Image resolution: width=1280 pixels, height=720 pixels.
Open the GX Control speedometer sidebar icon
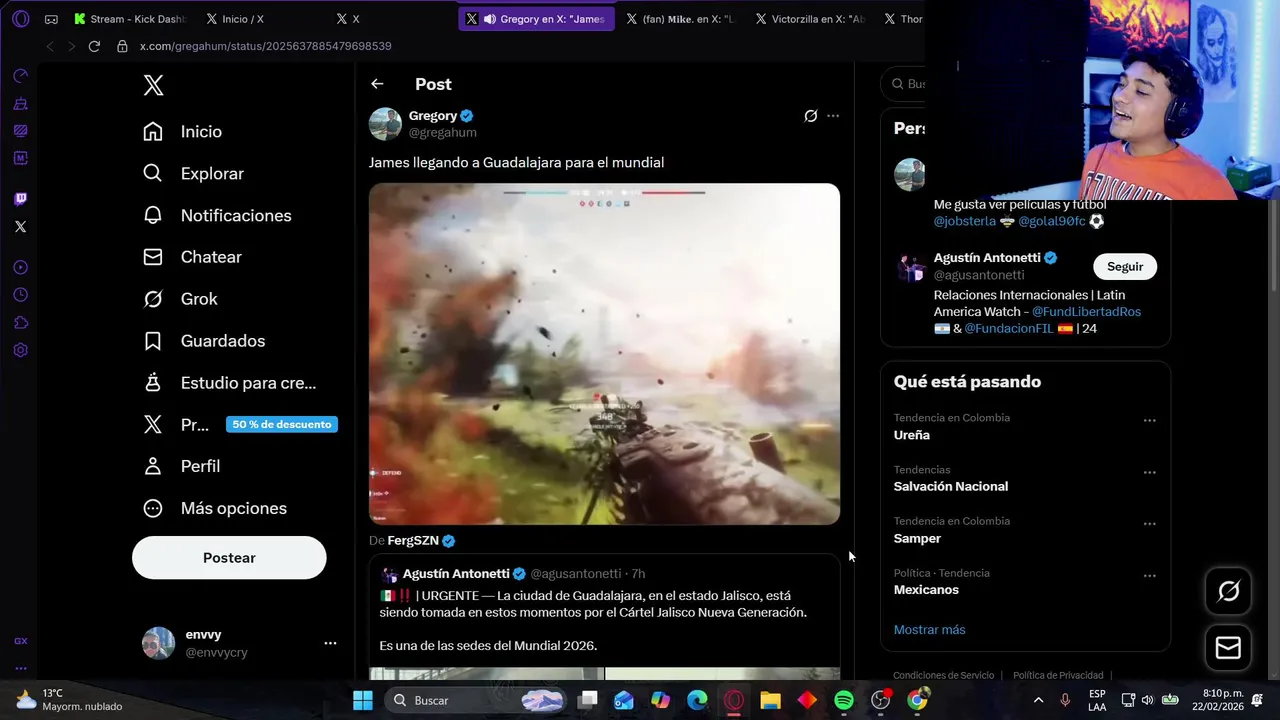point(20,76)
